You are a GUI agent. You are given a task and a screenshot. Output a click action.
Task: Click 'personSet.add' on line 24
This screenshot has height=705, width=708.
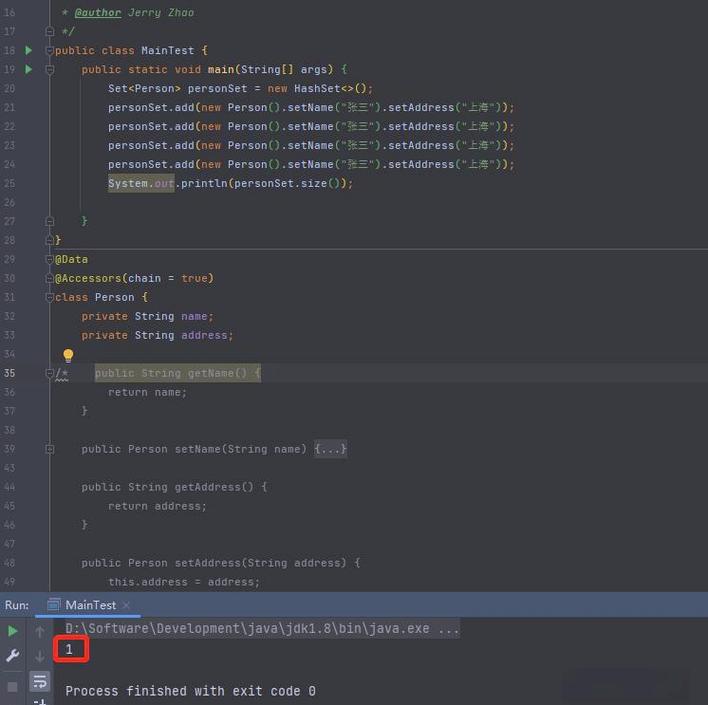coord(151,164)
